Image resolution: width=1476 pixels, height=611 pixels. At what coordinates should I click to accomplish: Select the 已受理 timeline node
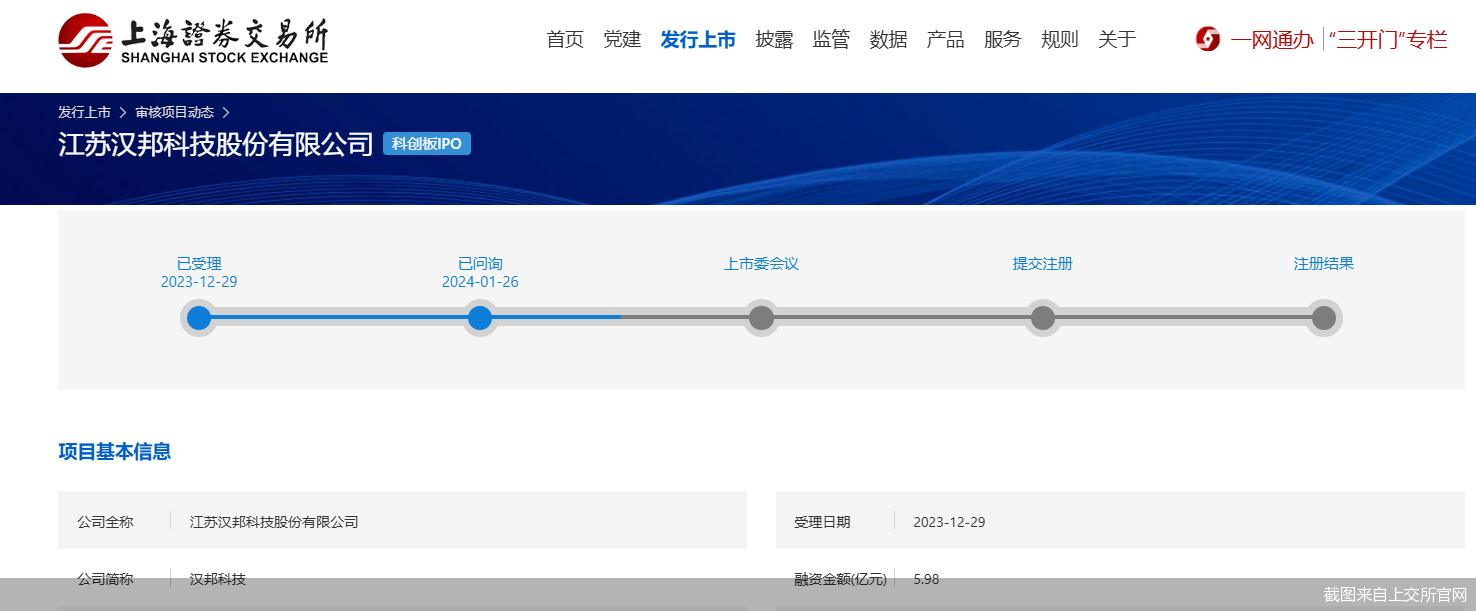click(x=198, y=318)
